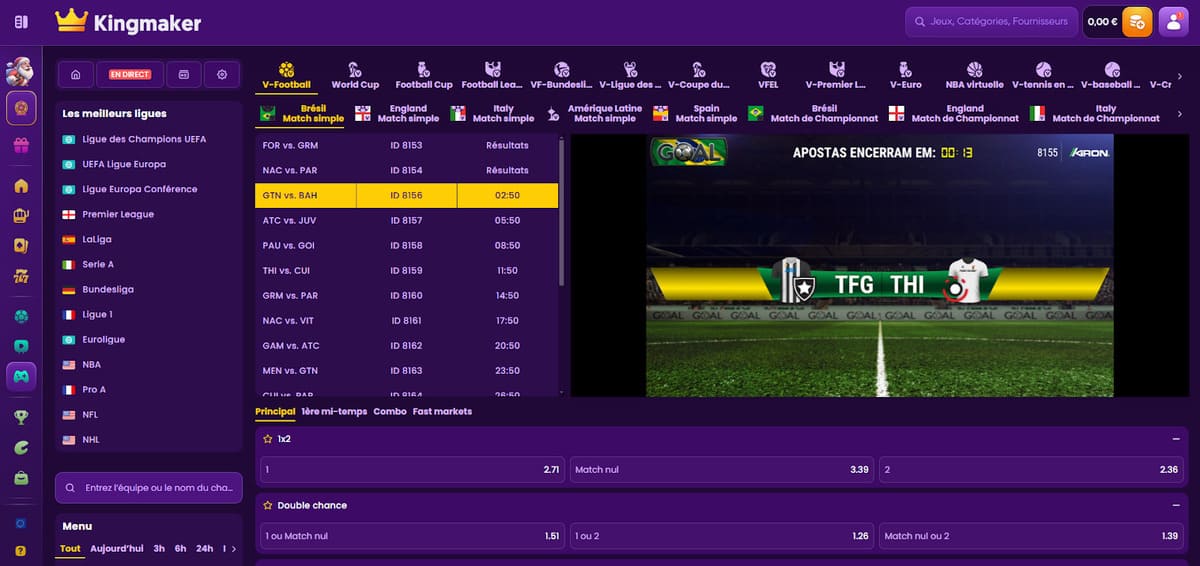This screenshot has width=1200, height=566.
Task: Open the playing cards section icon
Action: coord(21,245)
